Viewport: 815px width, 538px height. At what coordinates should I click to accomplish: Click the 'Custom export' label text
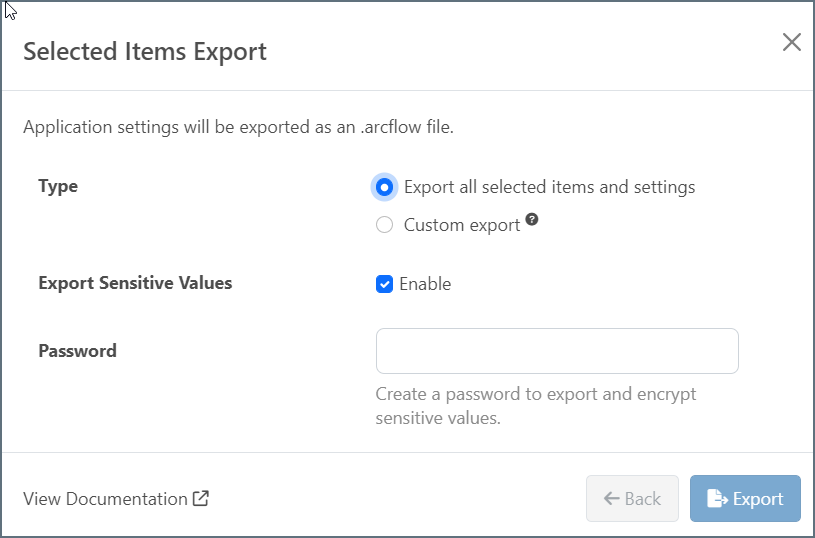click(x=462, y=225)
